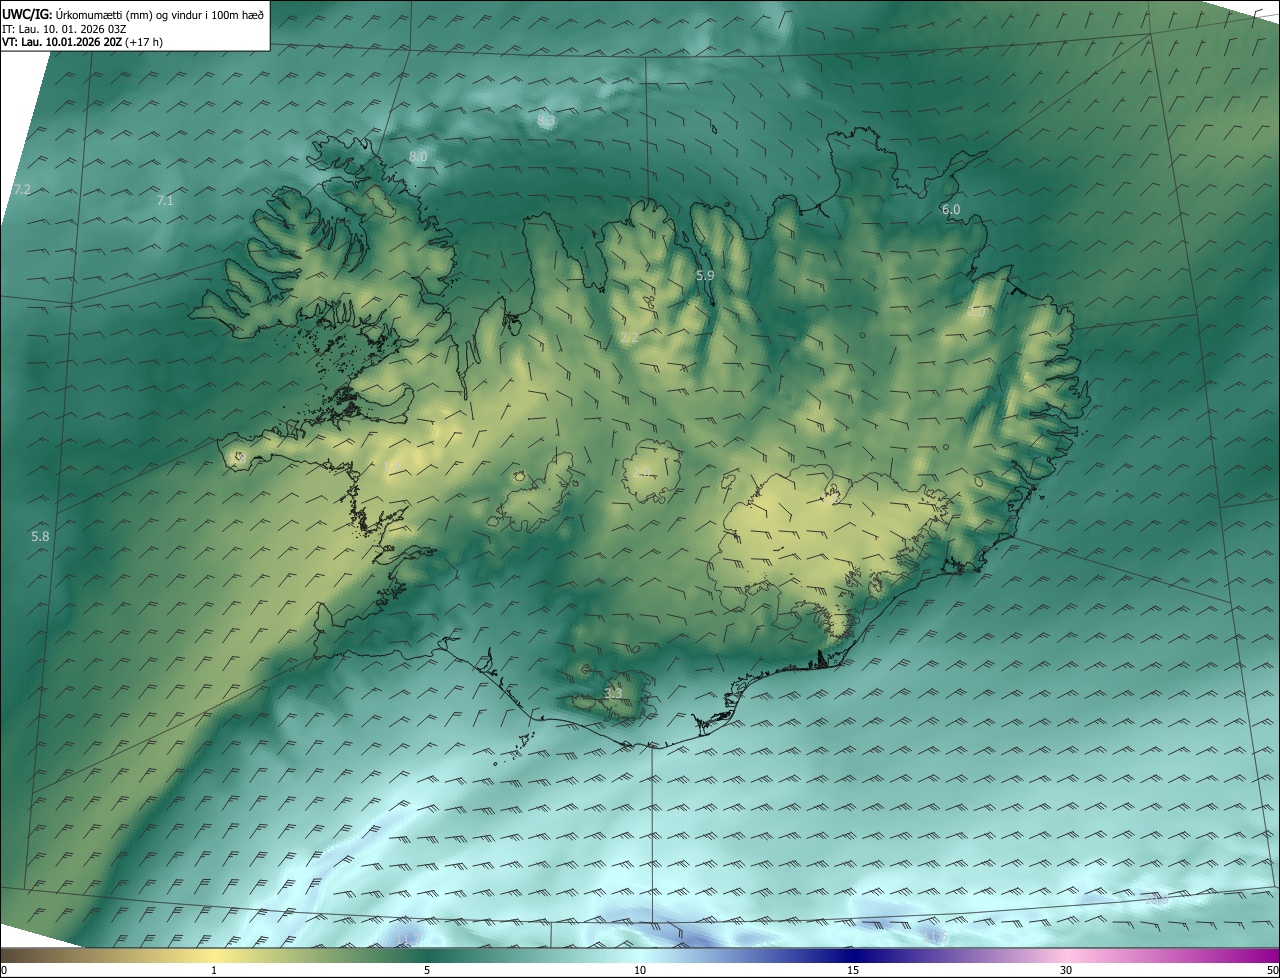
Task: Click the 'UWC/IG: Úrkomumætti (mm)' title line
Action: pos(133,13)
